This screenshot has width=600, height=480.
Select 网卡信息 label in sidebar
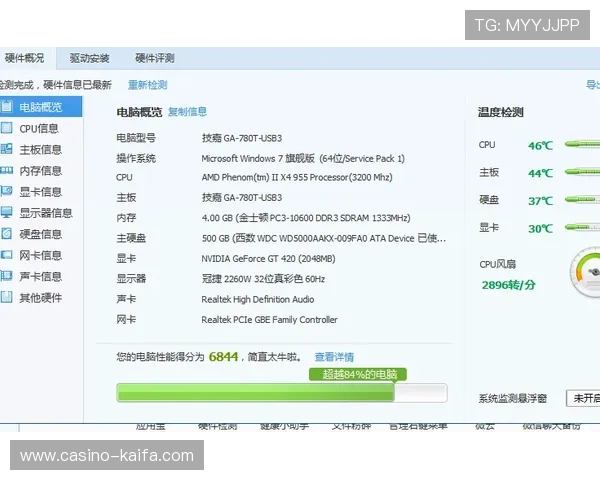pyautogui.click(x=41, y=255)
